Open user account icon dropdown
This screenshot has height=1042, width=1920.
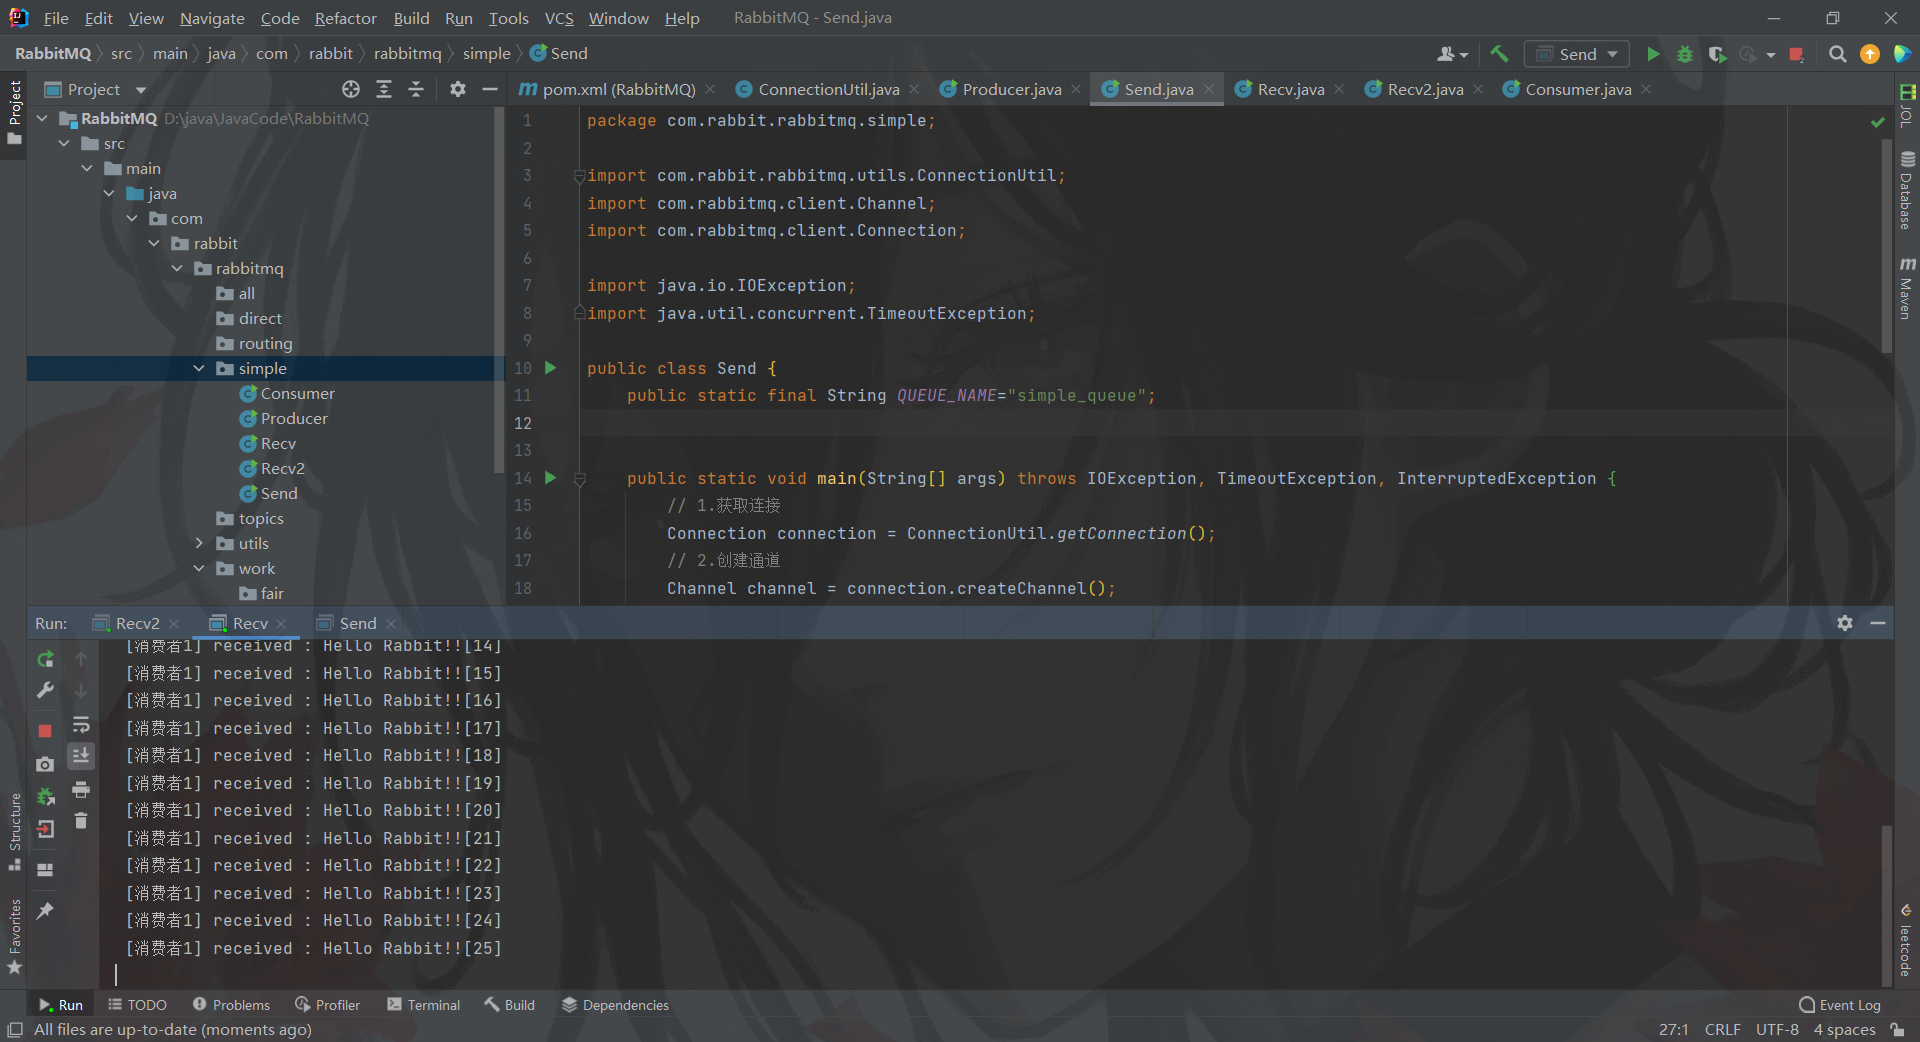(x=1452, y=54)
